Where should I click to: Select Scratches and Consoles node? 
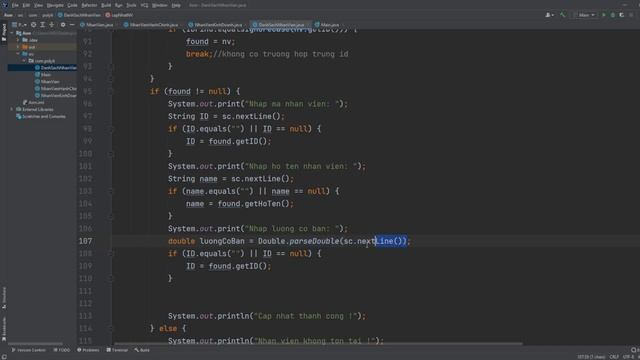(x=40, y=116)
